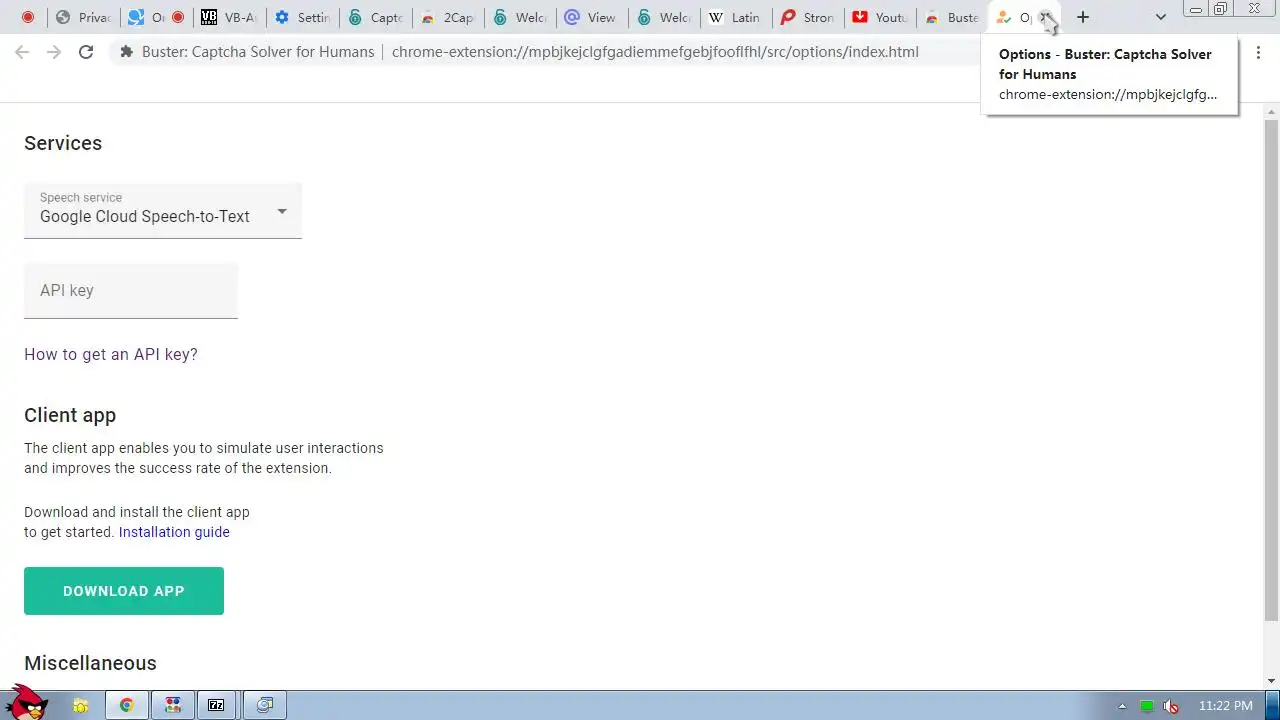Click the green system tray icon
The height and width of the screenshot is (720, 1280).
[1147, 706]
